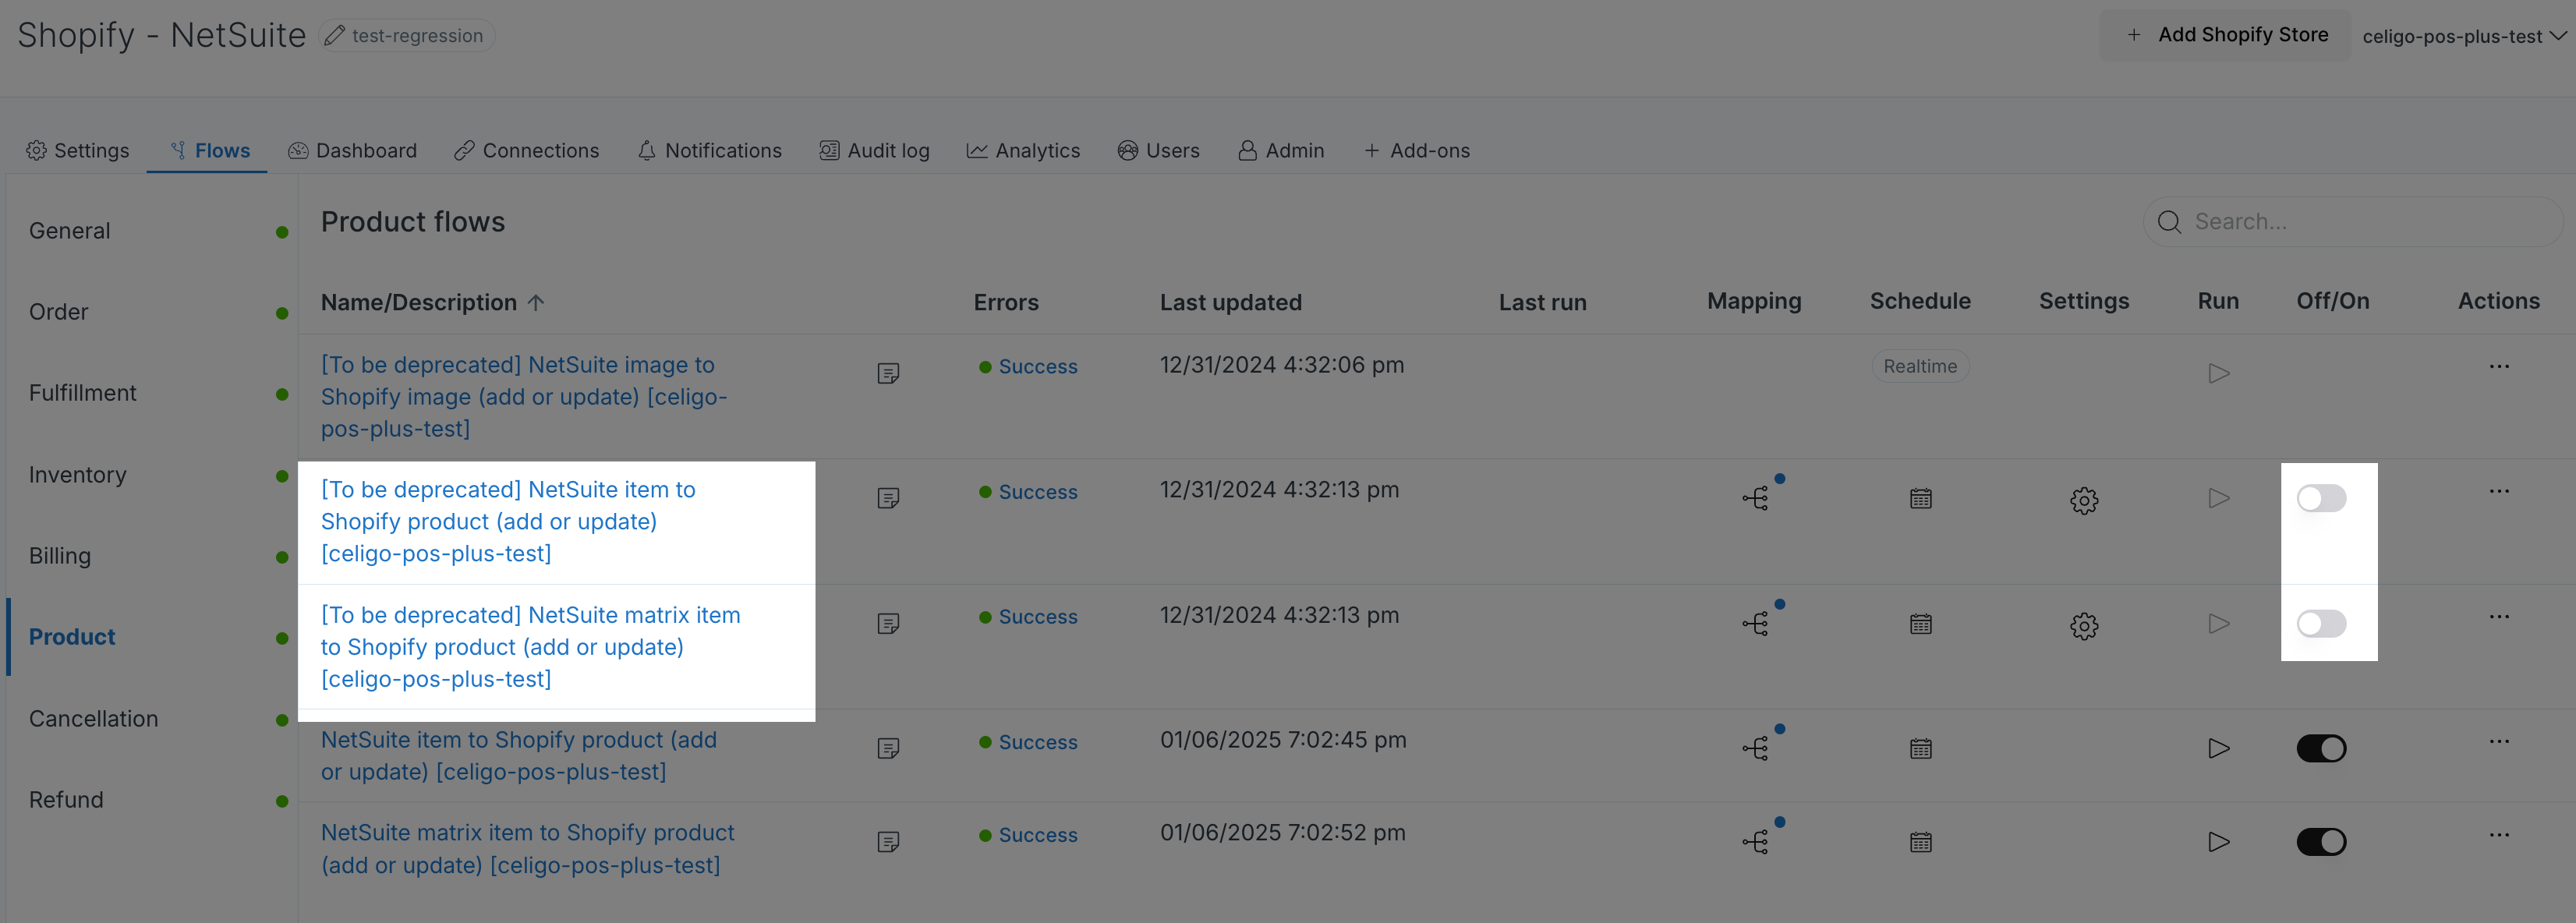Open schedule for NetSuite matrix item flow
The image size is (2576, 923).
1921,842
